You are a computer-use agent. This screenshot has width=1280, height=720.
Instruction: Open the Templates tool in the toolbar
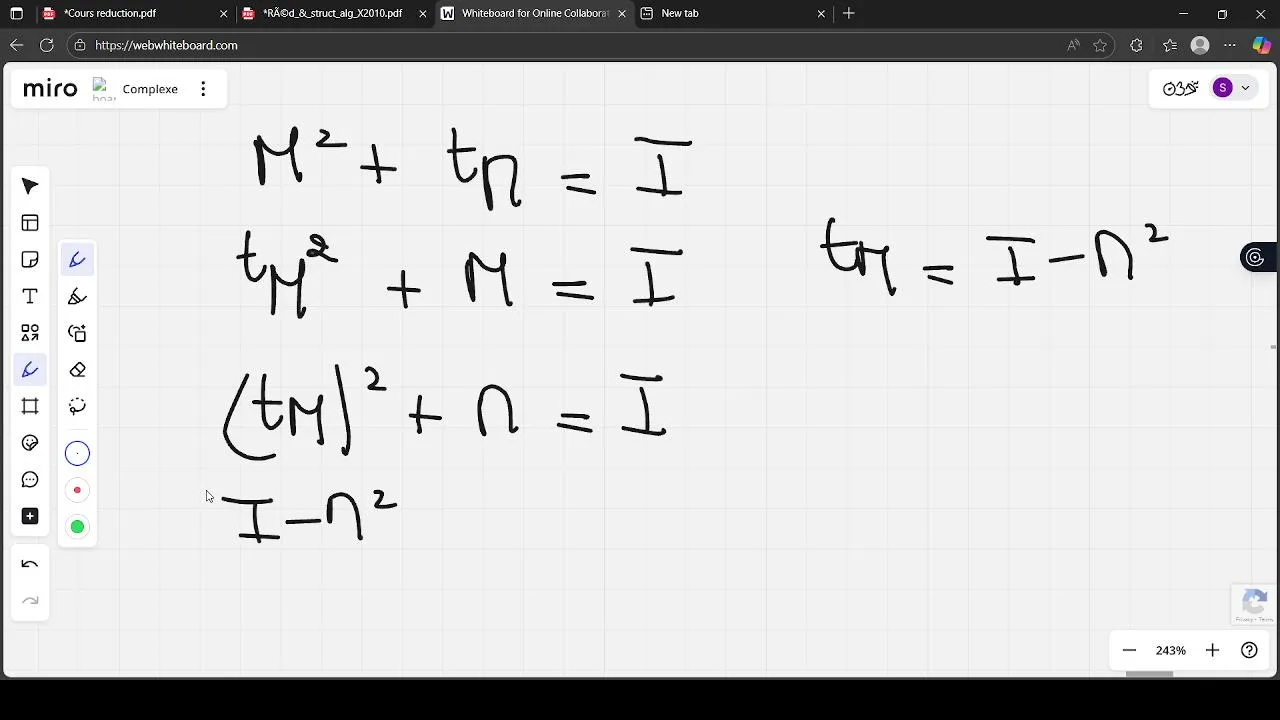point(30,223)
